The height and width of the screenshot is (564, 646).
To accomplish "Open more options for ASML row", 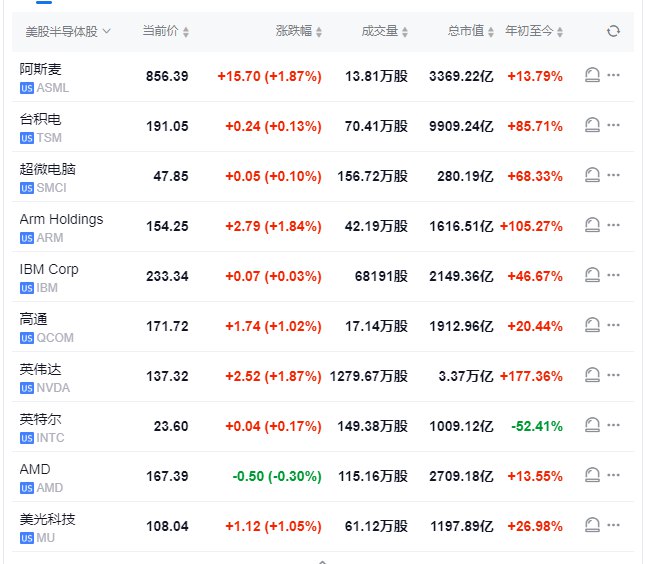I will pyautogui.click(x=613, y=75).
